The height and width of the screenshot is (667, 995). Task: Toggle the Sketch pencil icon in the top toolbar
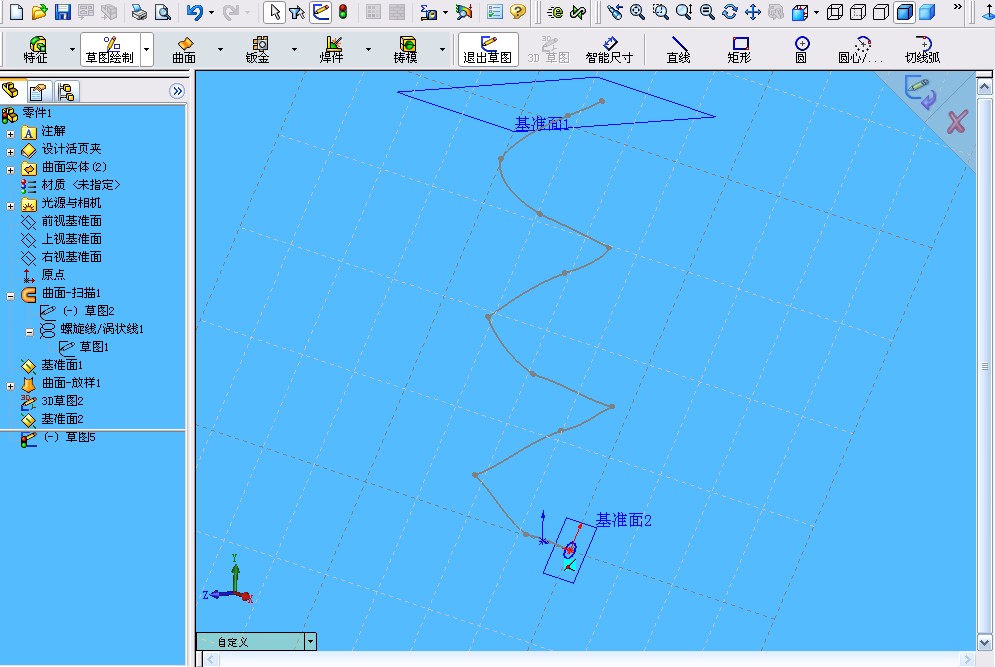pos(320,11)
